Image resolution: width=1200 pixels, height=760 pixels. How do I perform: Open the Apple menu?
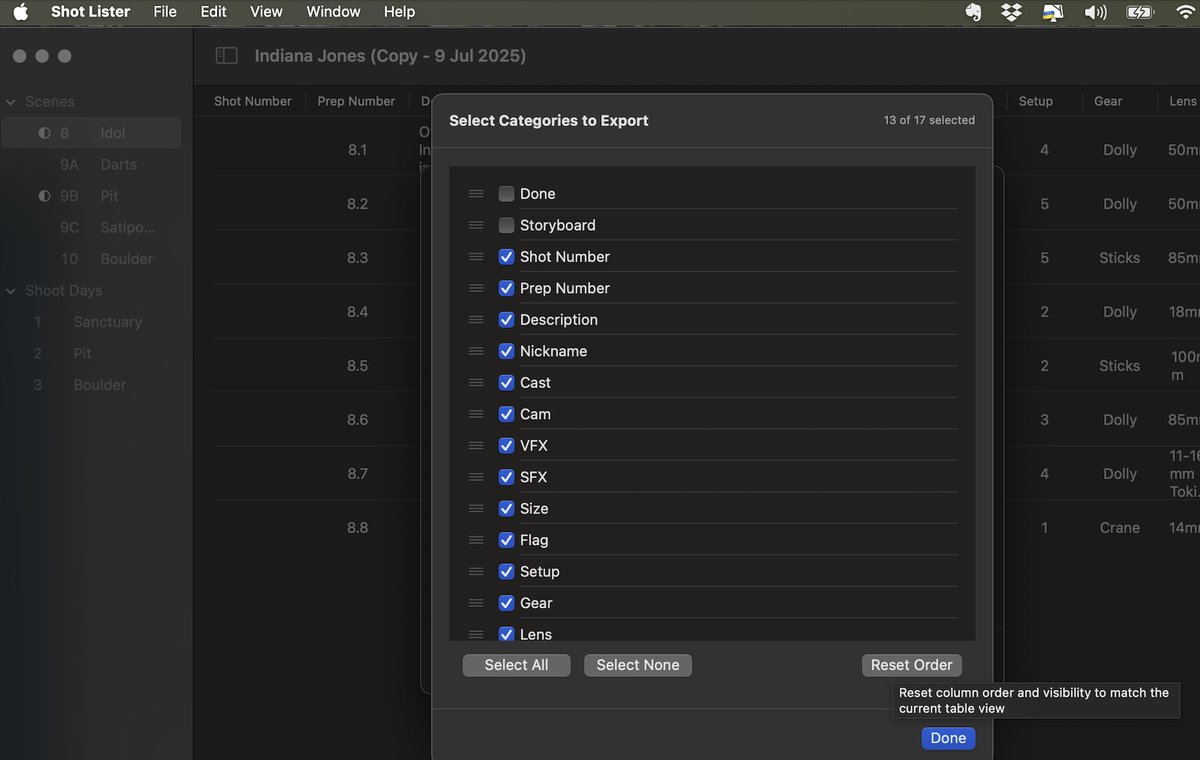[20, 12]
